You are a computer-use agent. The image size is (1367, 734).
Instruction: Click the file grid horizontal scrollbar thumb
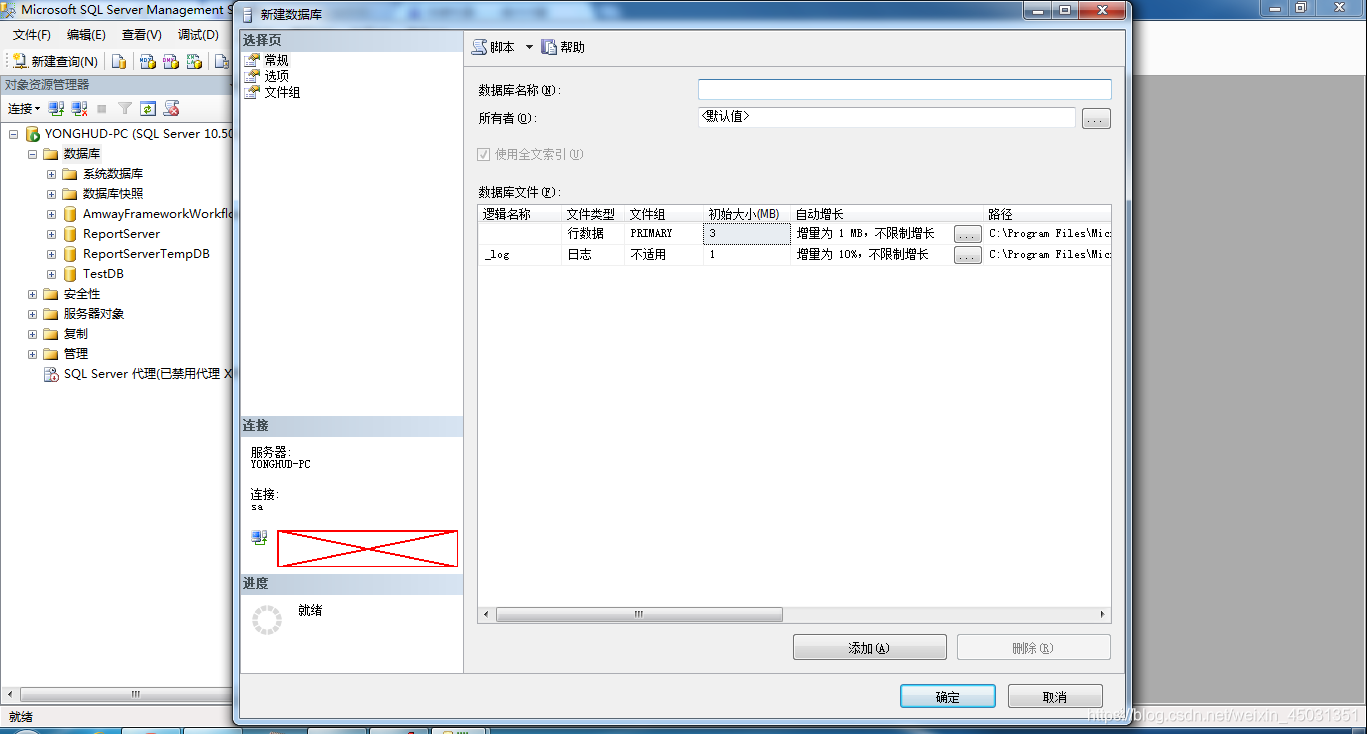pyautogui.click(x=639, y=615)
